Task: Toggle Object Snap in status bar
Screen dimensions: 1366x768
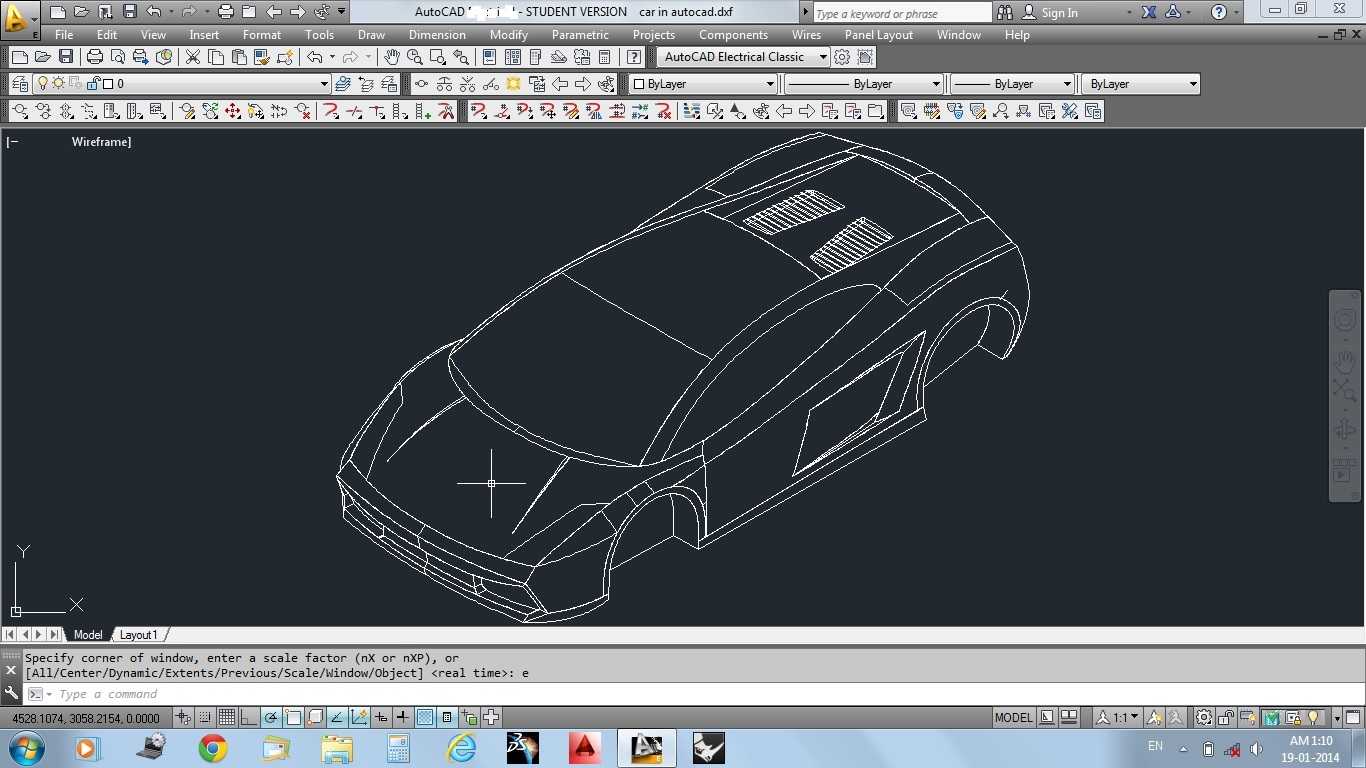Action: (x=293, y=717)
